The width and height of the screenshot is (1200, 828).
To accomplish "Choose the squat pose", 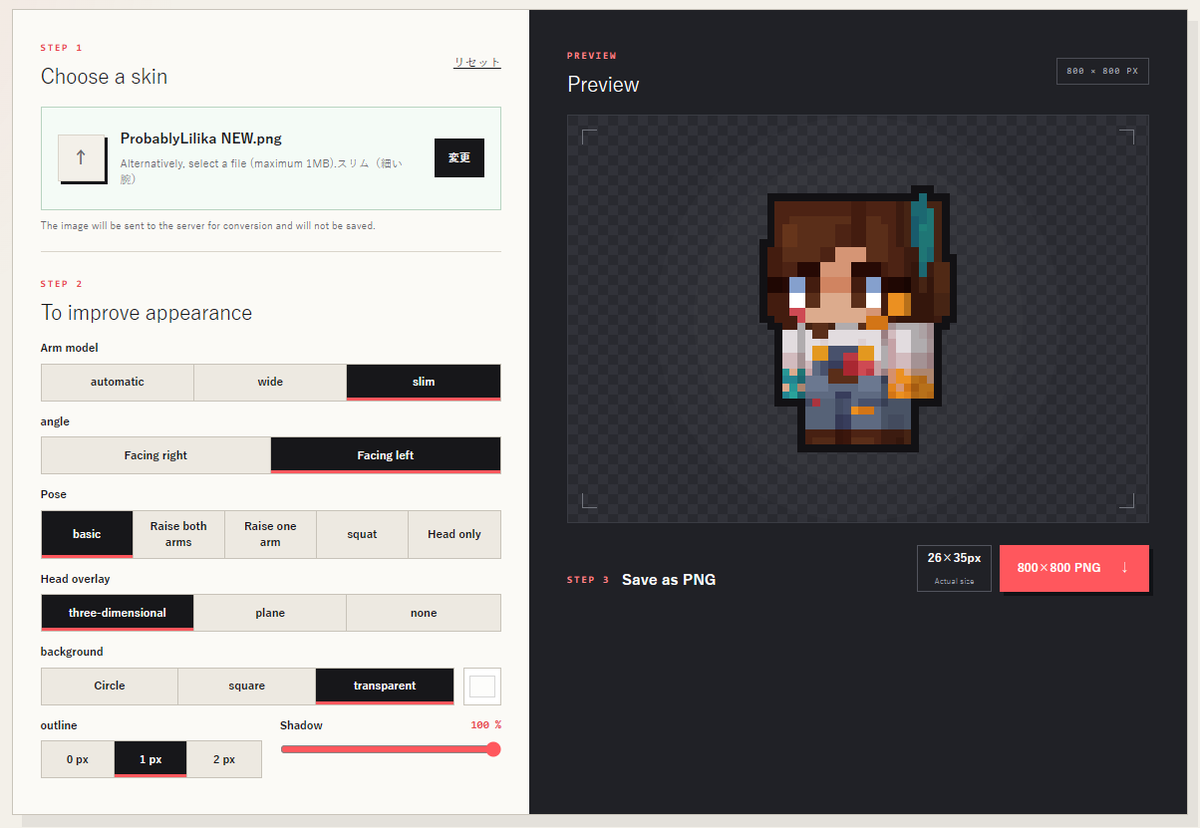I will click(362, 534).
